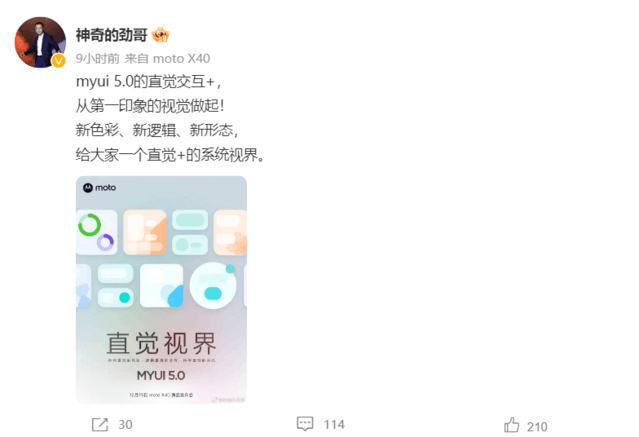
Task: Click the 'moto X40' source link
Action: pyautogui.click(x=181, y=59)
